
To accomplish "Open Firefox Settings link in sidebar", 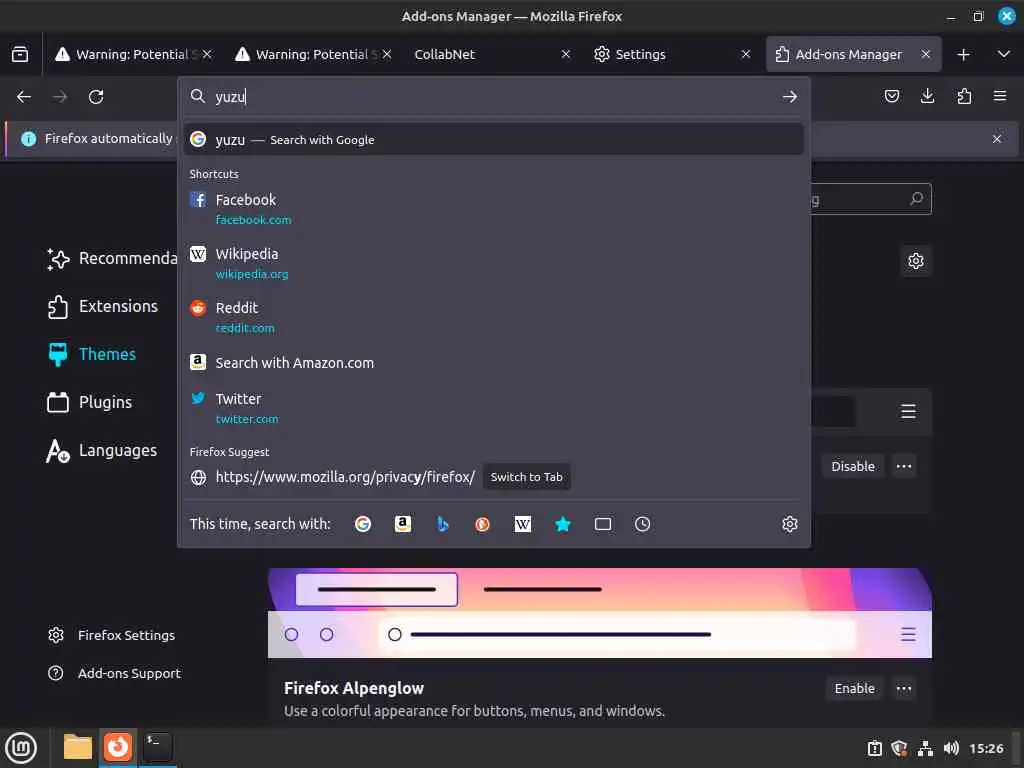I will 112,635.
